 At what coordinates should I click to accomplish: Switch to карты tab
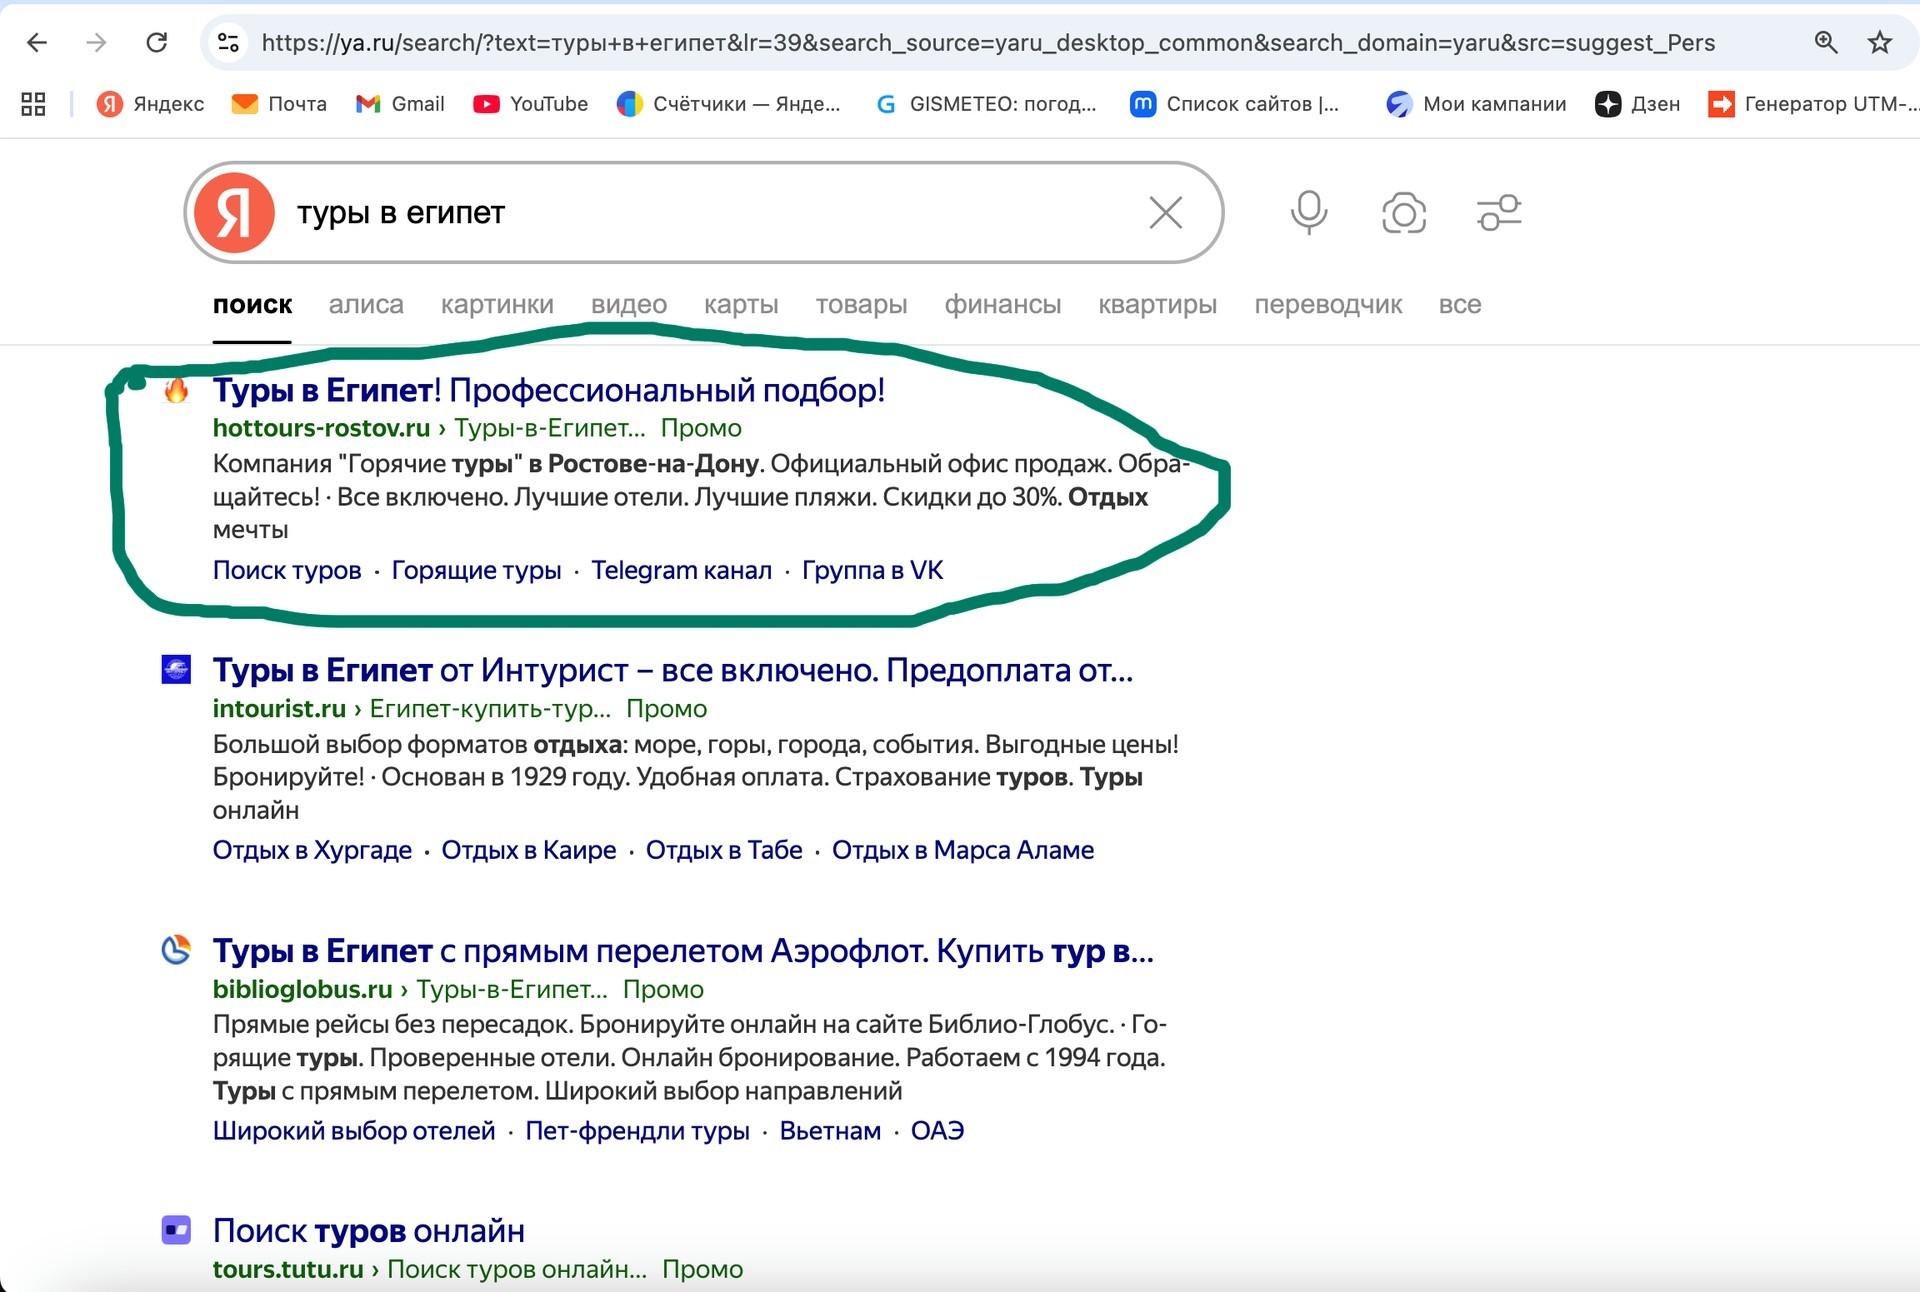coord(740,305)
